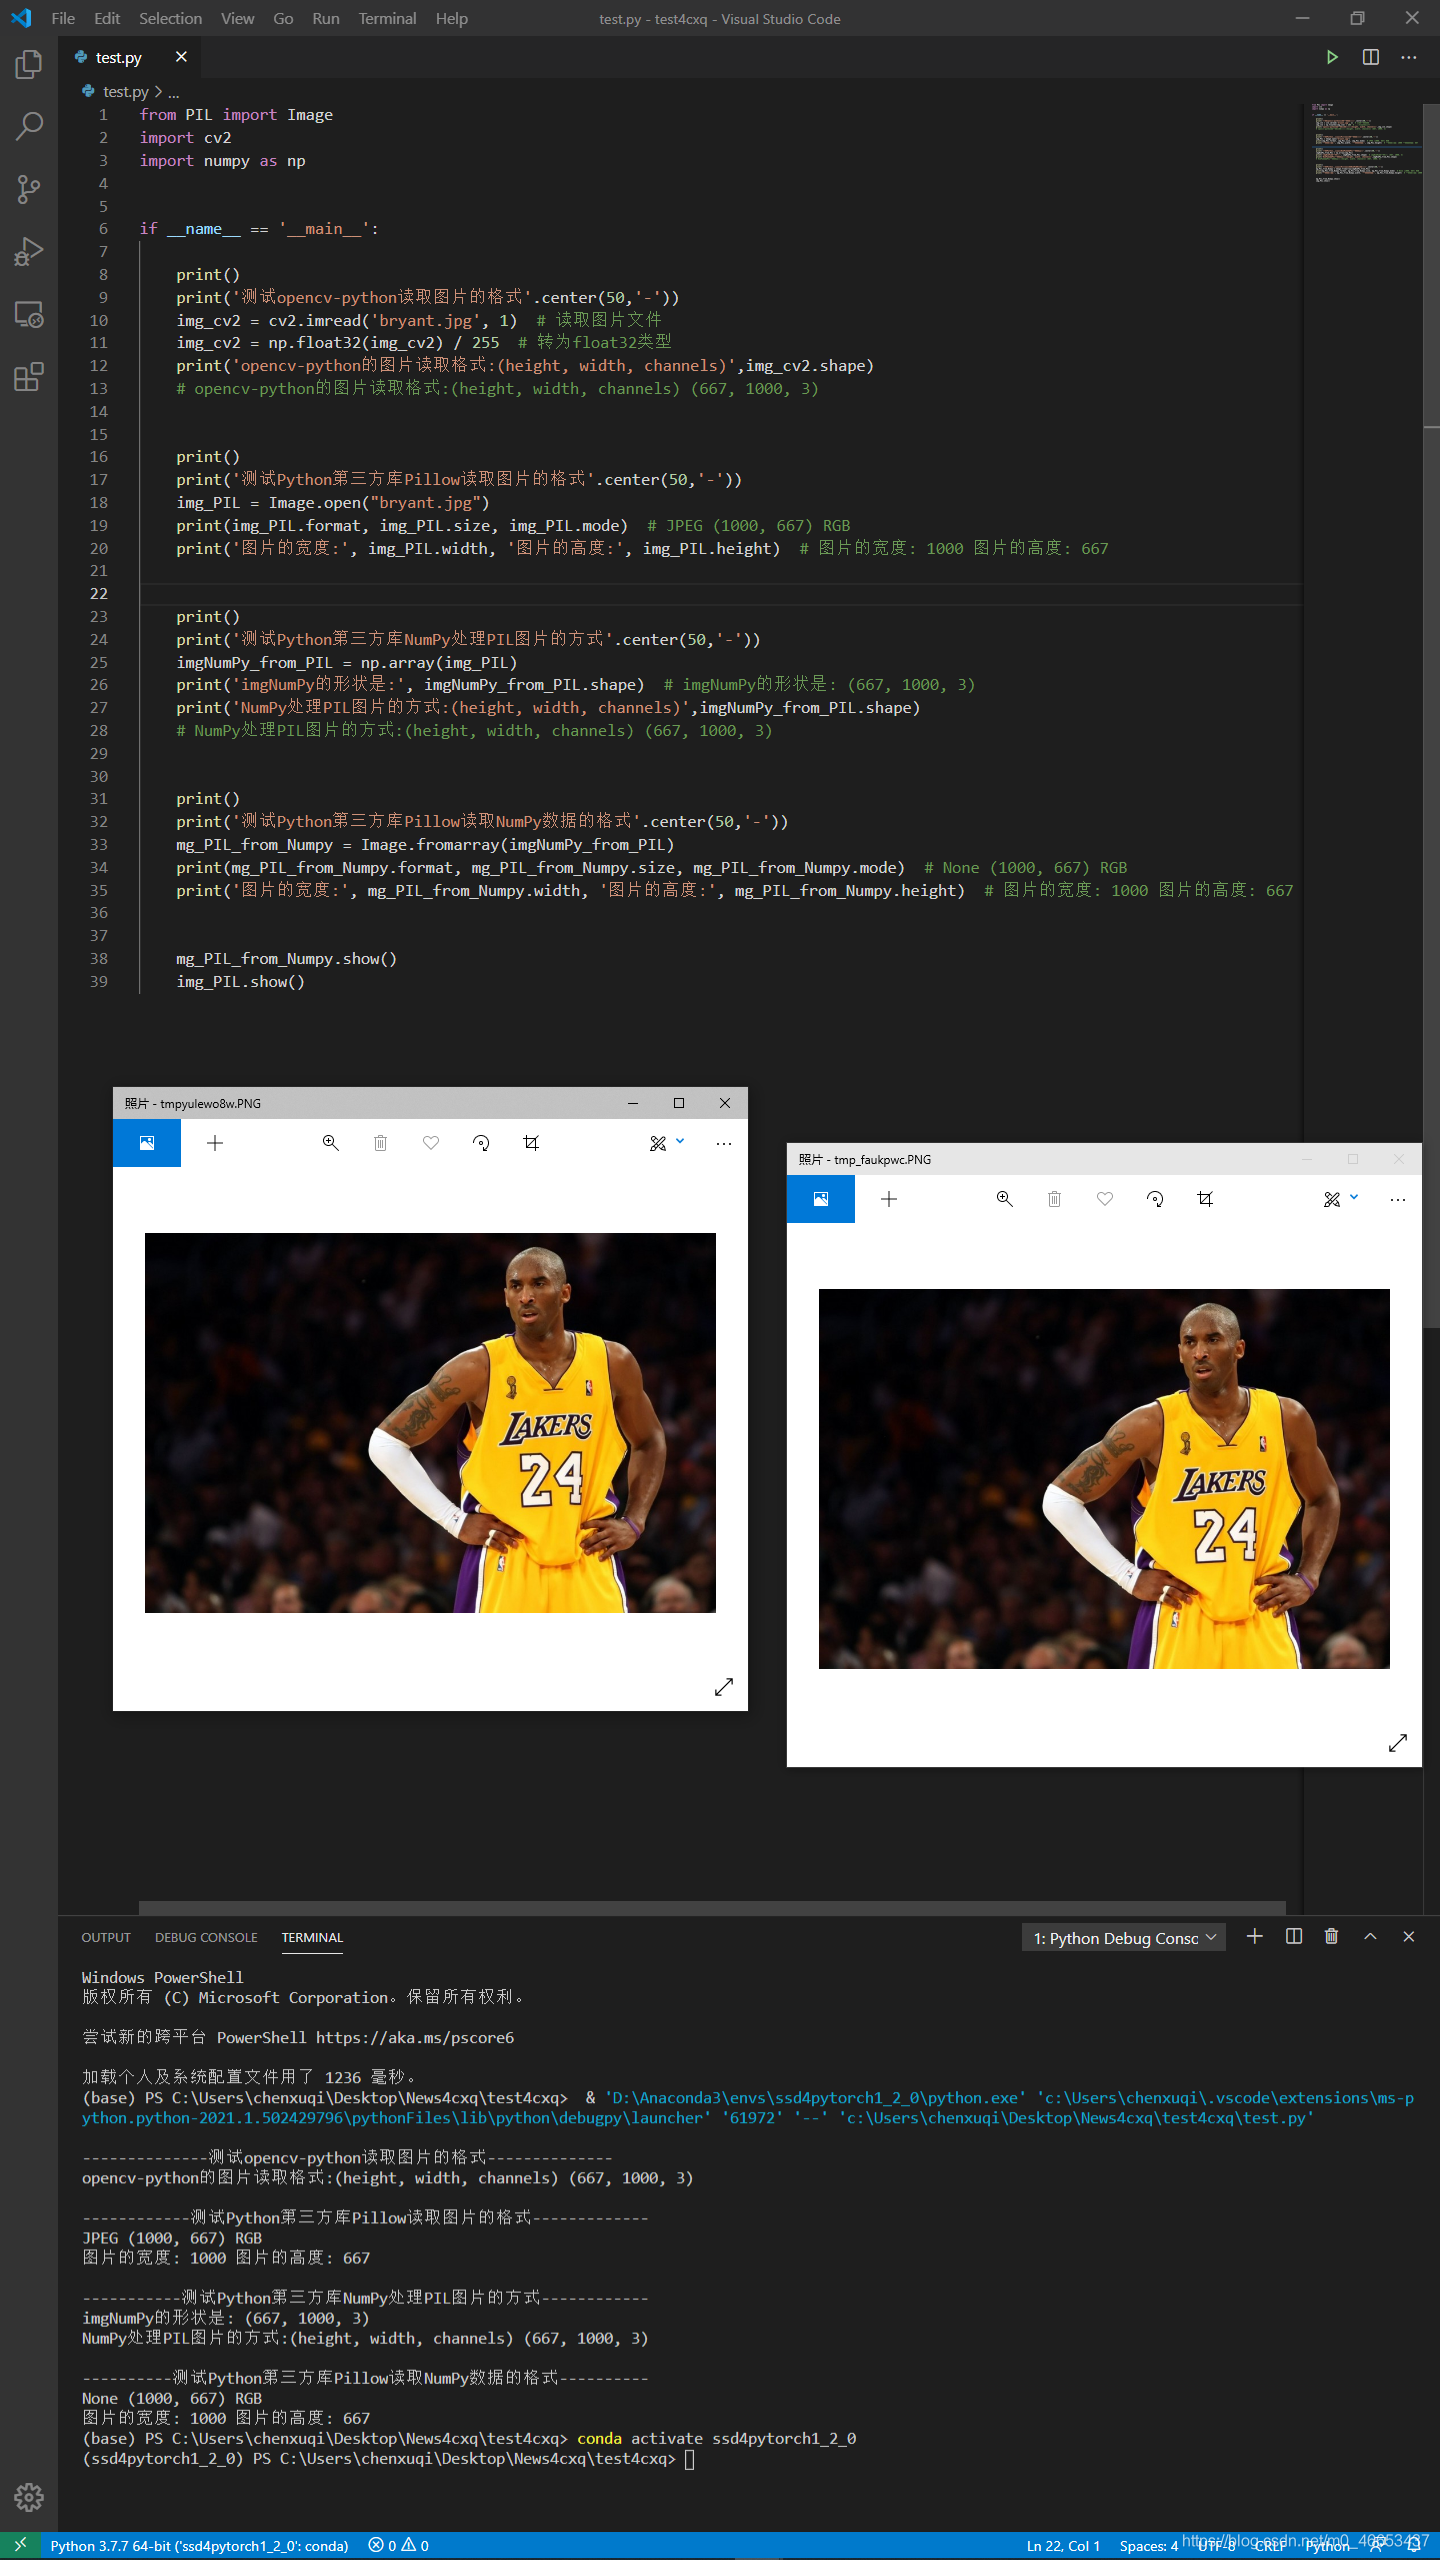Click the aka.ms/pscore6 link in terminal
1440x2560 pixels.
tap(415, 2038)
